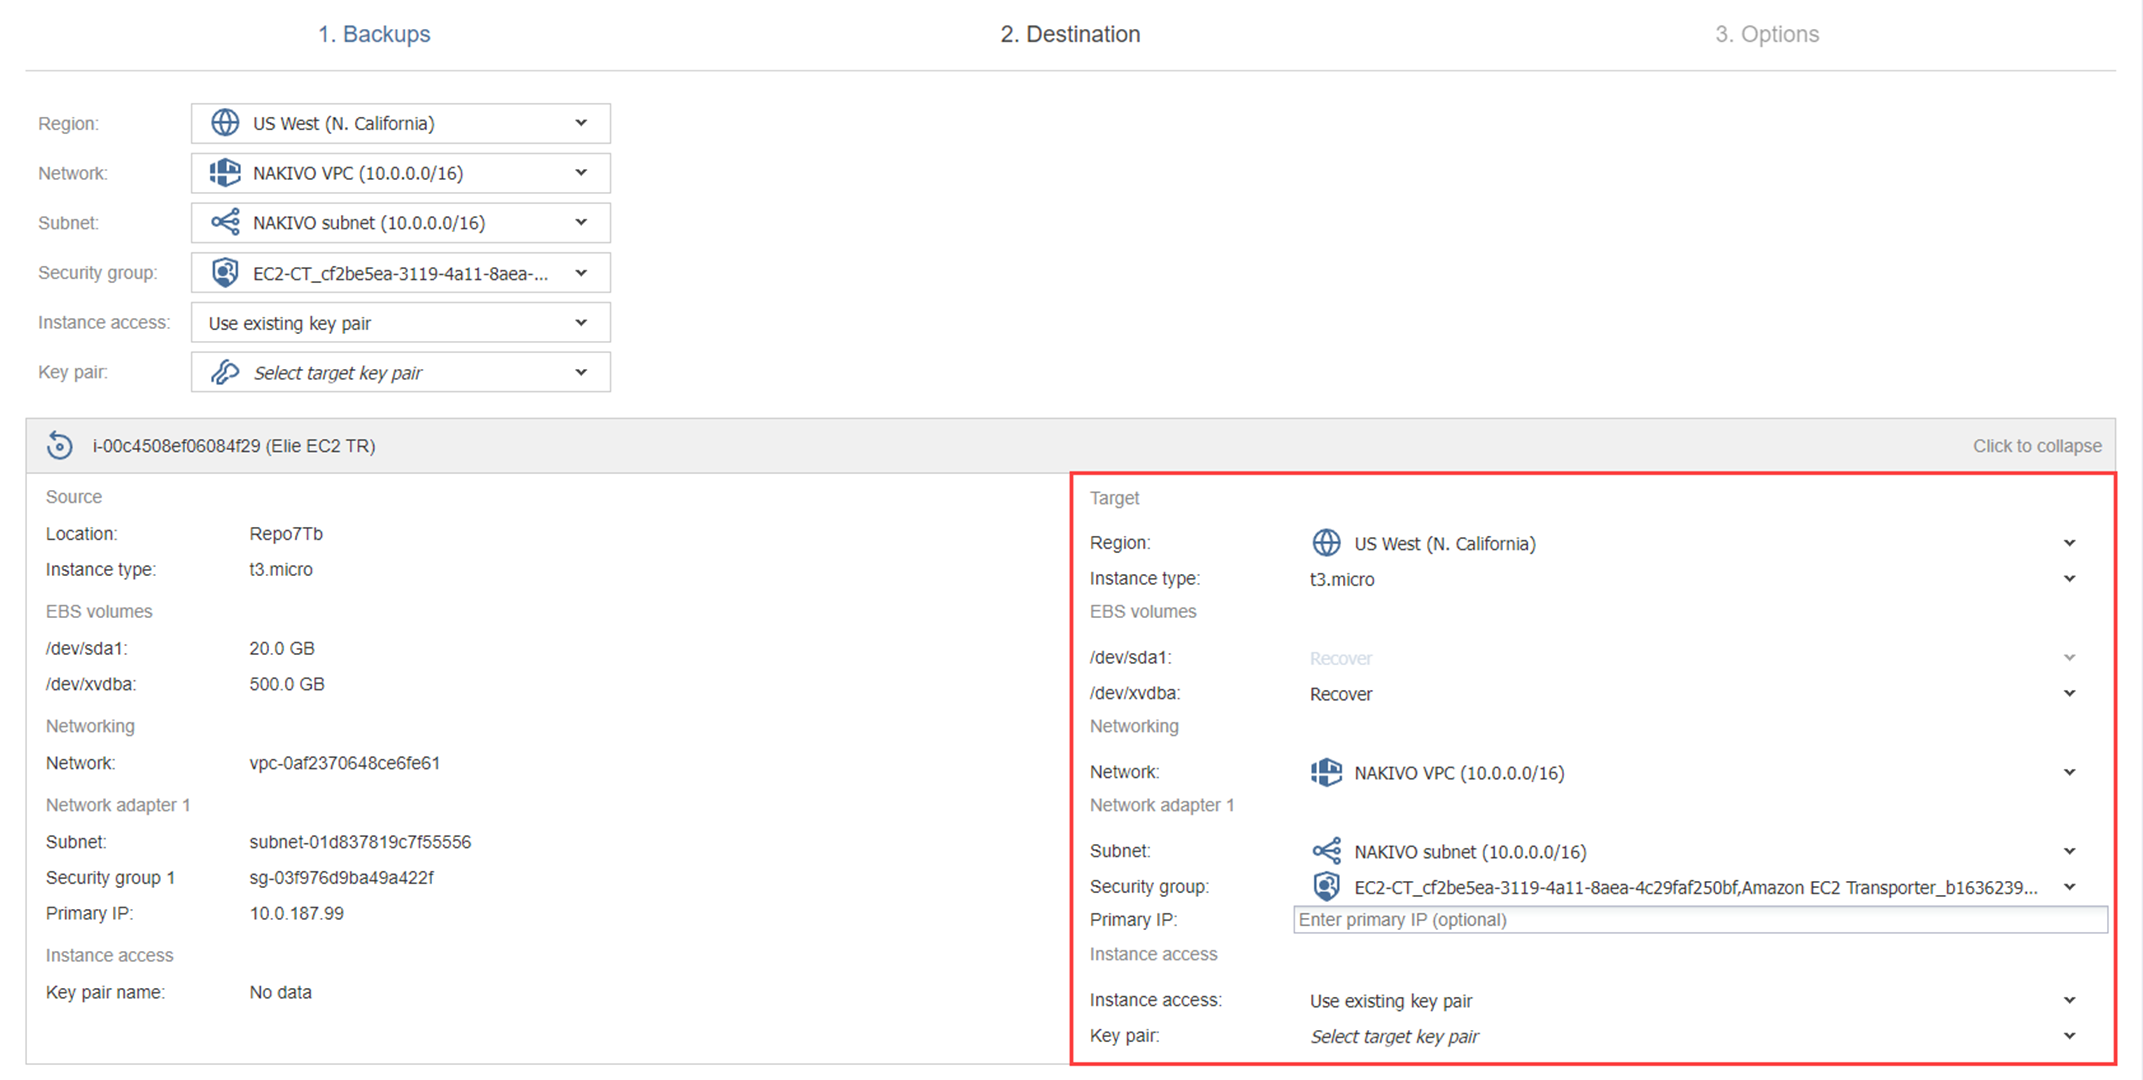Click recovery icon next to instance i-00c4508ef06084f29
The image size is (2143, 1080).
[x=60, y=446]
